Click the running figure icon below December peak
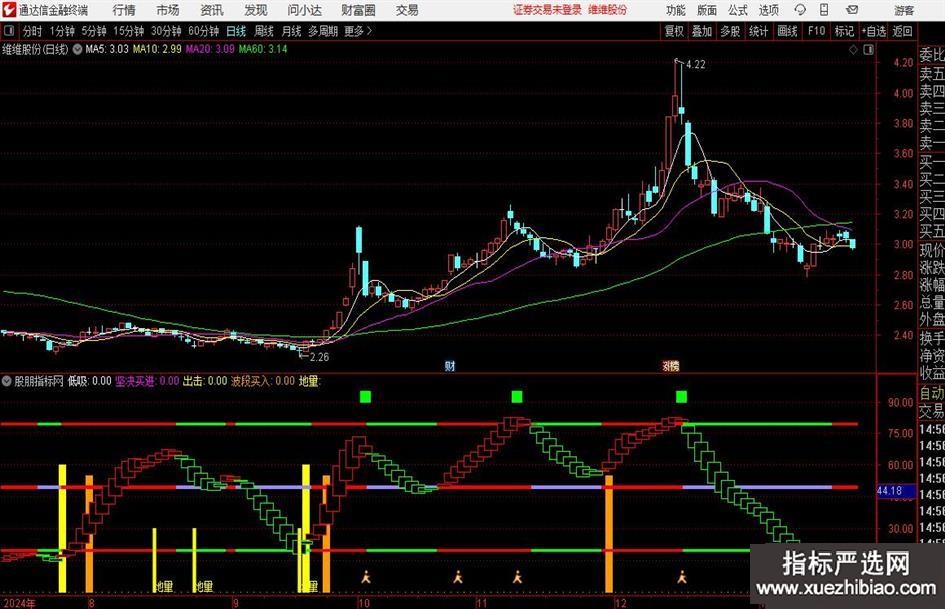 682,578
